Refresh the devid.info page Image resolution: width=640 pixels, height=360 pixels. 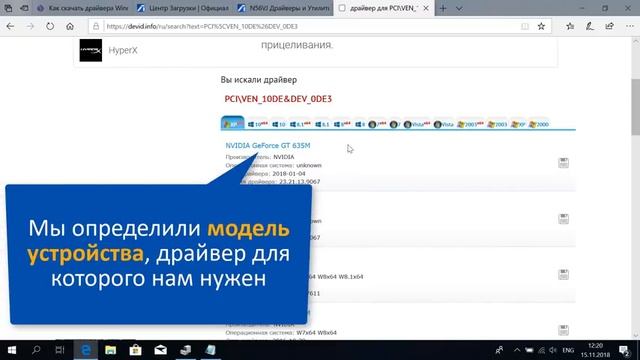click(50, 26)
